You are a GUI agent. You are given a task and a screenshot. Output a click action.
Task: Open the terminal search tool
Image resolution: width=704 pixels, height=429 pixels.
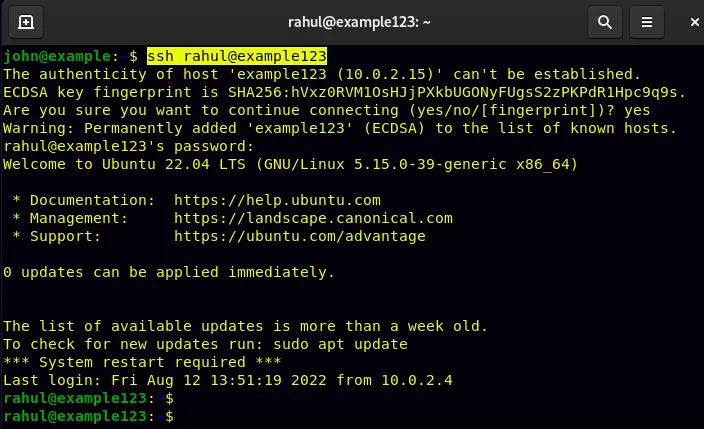coord(605,22)
